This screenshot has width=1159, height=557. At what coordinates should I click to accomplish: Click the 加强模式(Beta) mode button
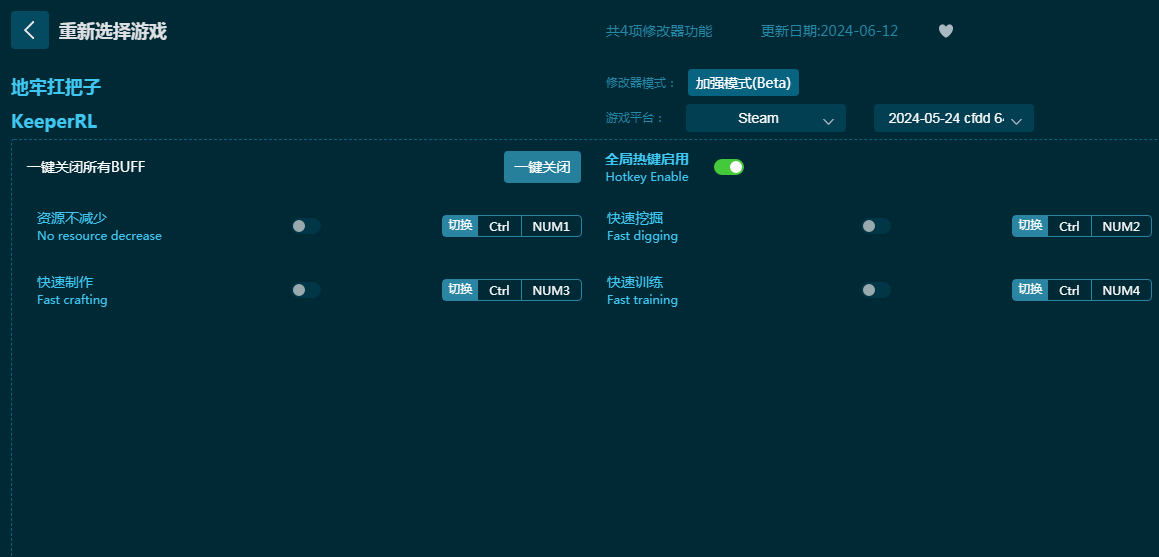[x=743, y=83]
